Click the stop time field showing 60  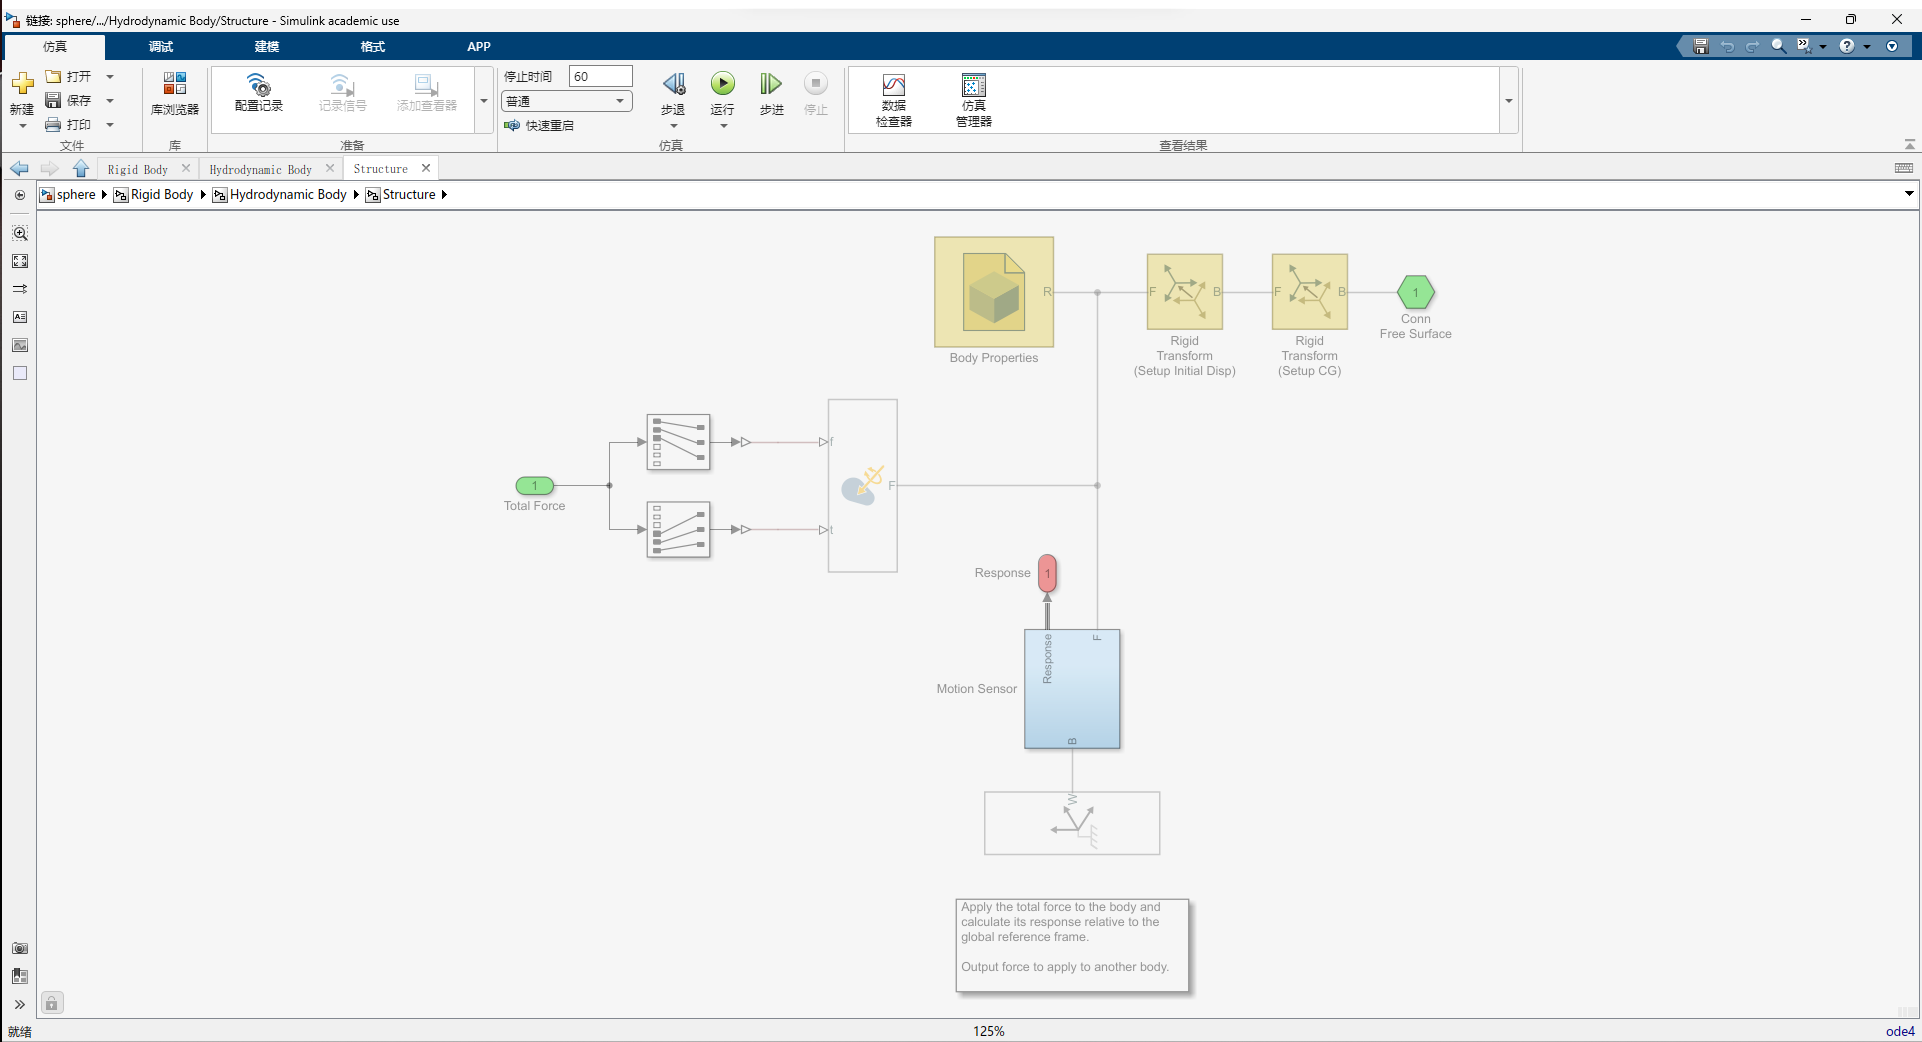coord(600,75)
